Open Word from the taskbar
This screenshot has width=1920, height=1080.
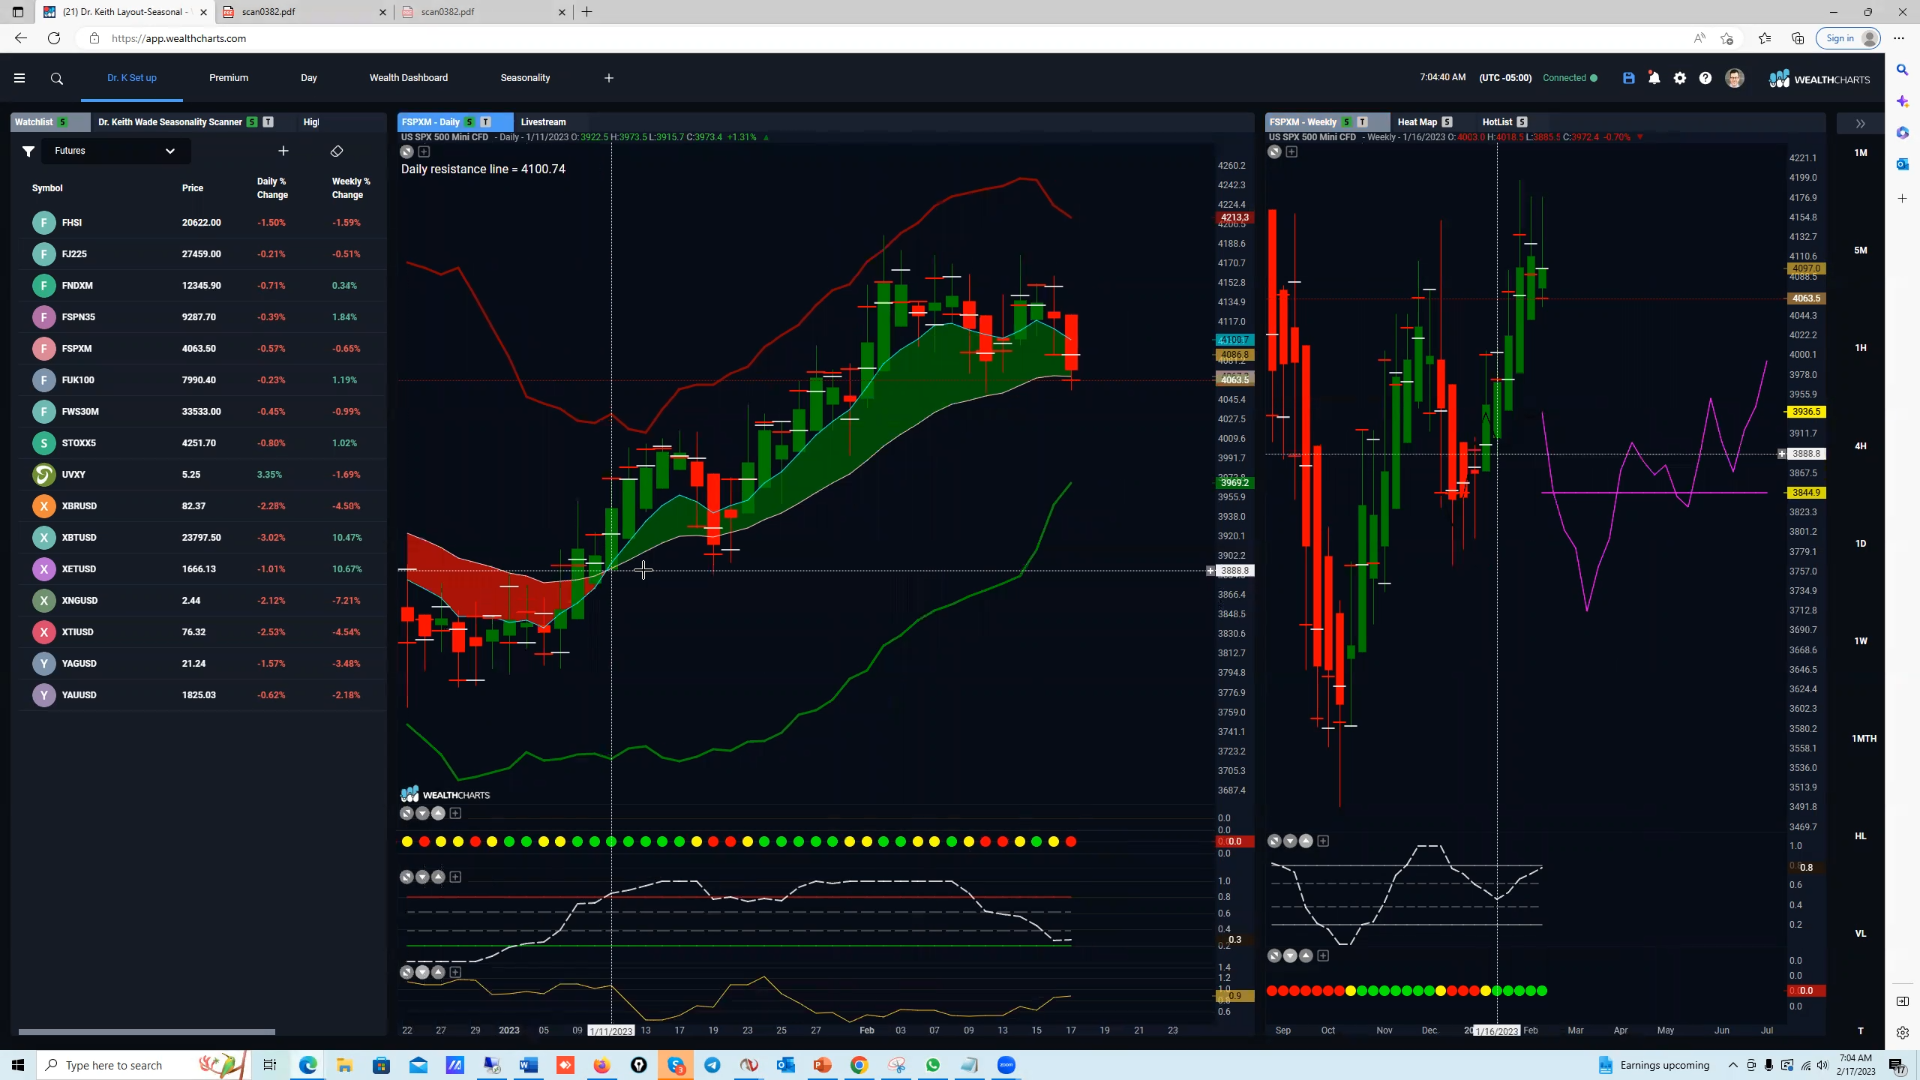tap(528, 1065)
